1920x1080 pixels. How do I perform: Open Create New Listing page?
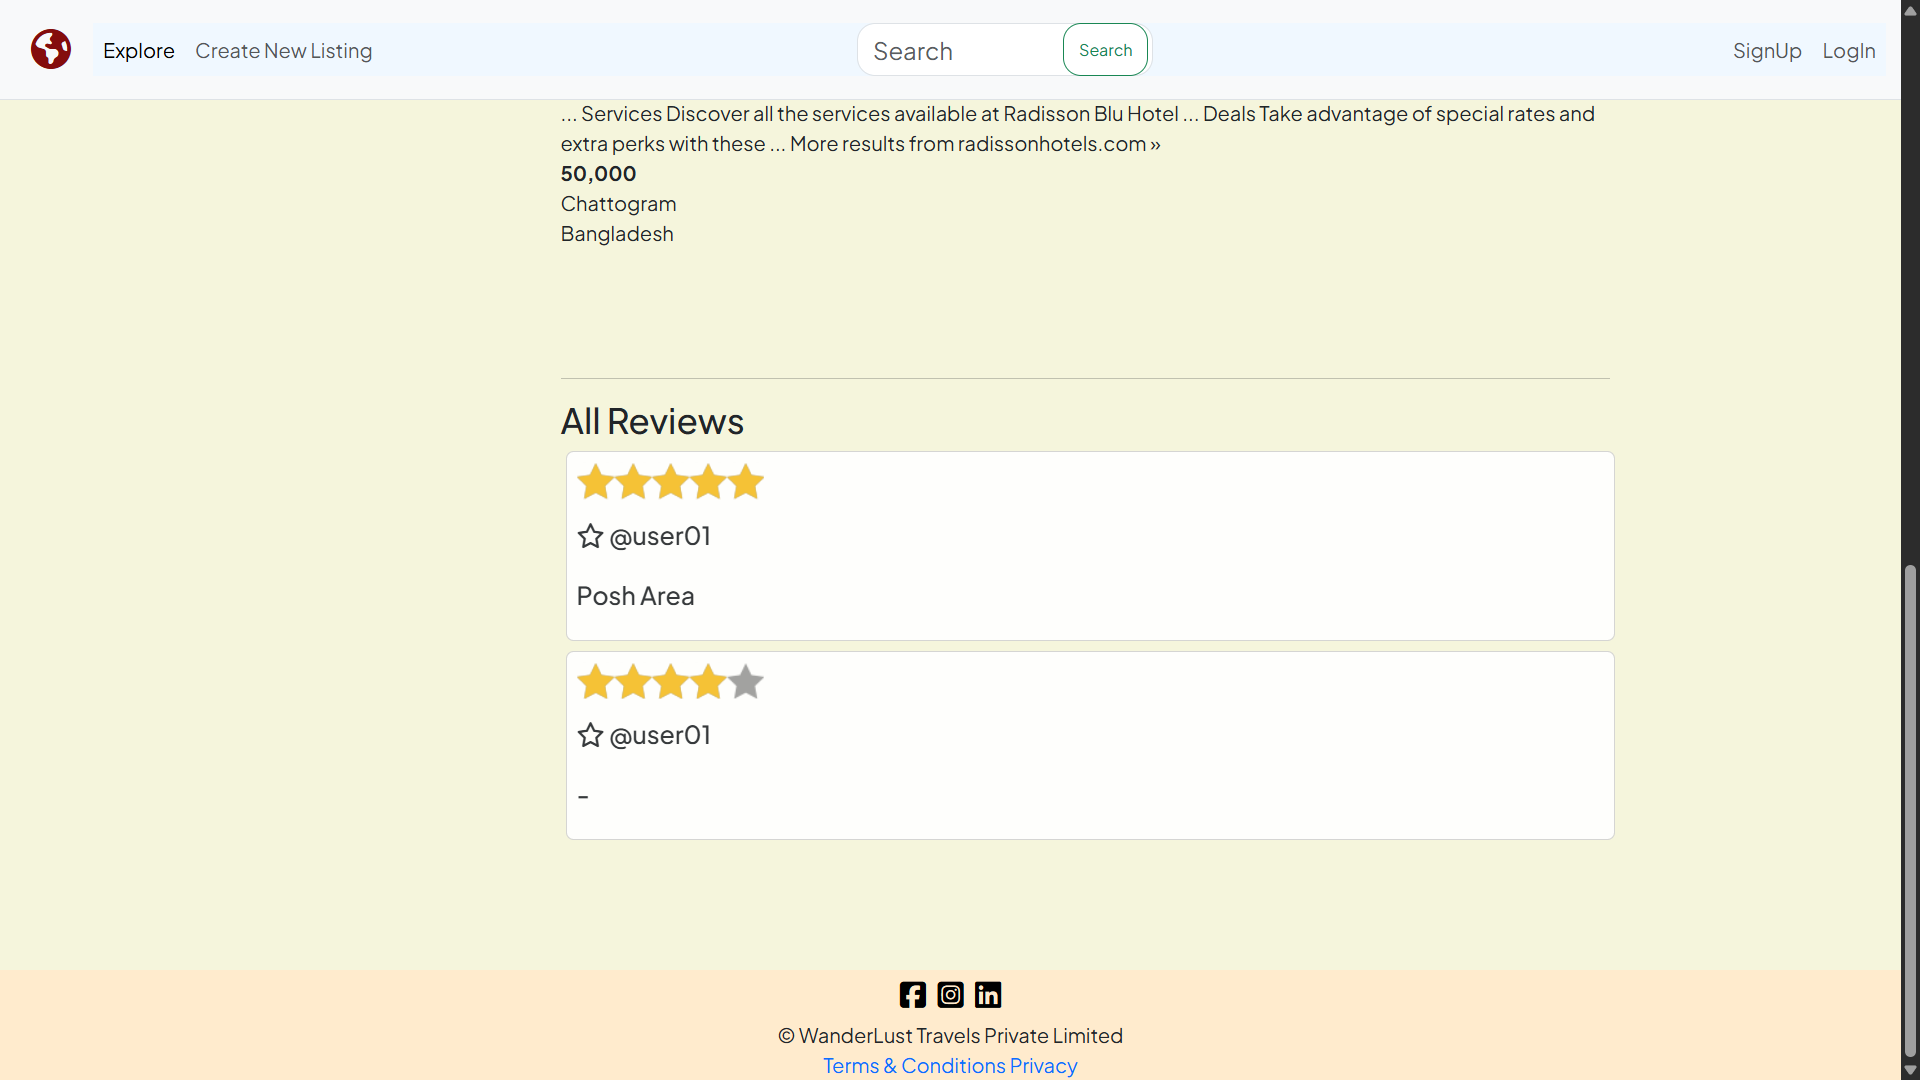[x=283, y=51]
